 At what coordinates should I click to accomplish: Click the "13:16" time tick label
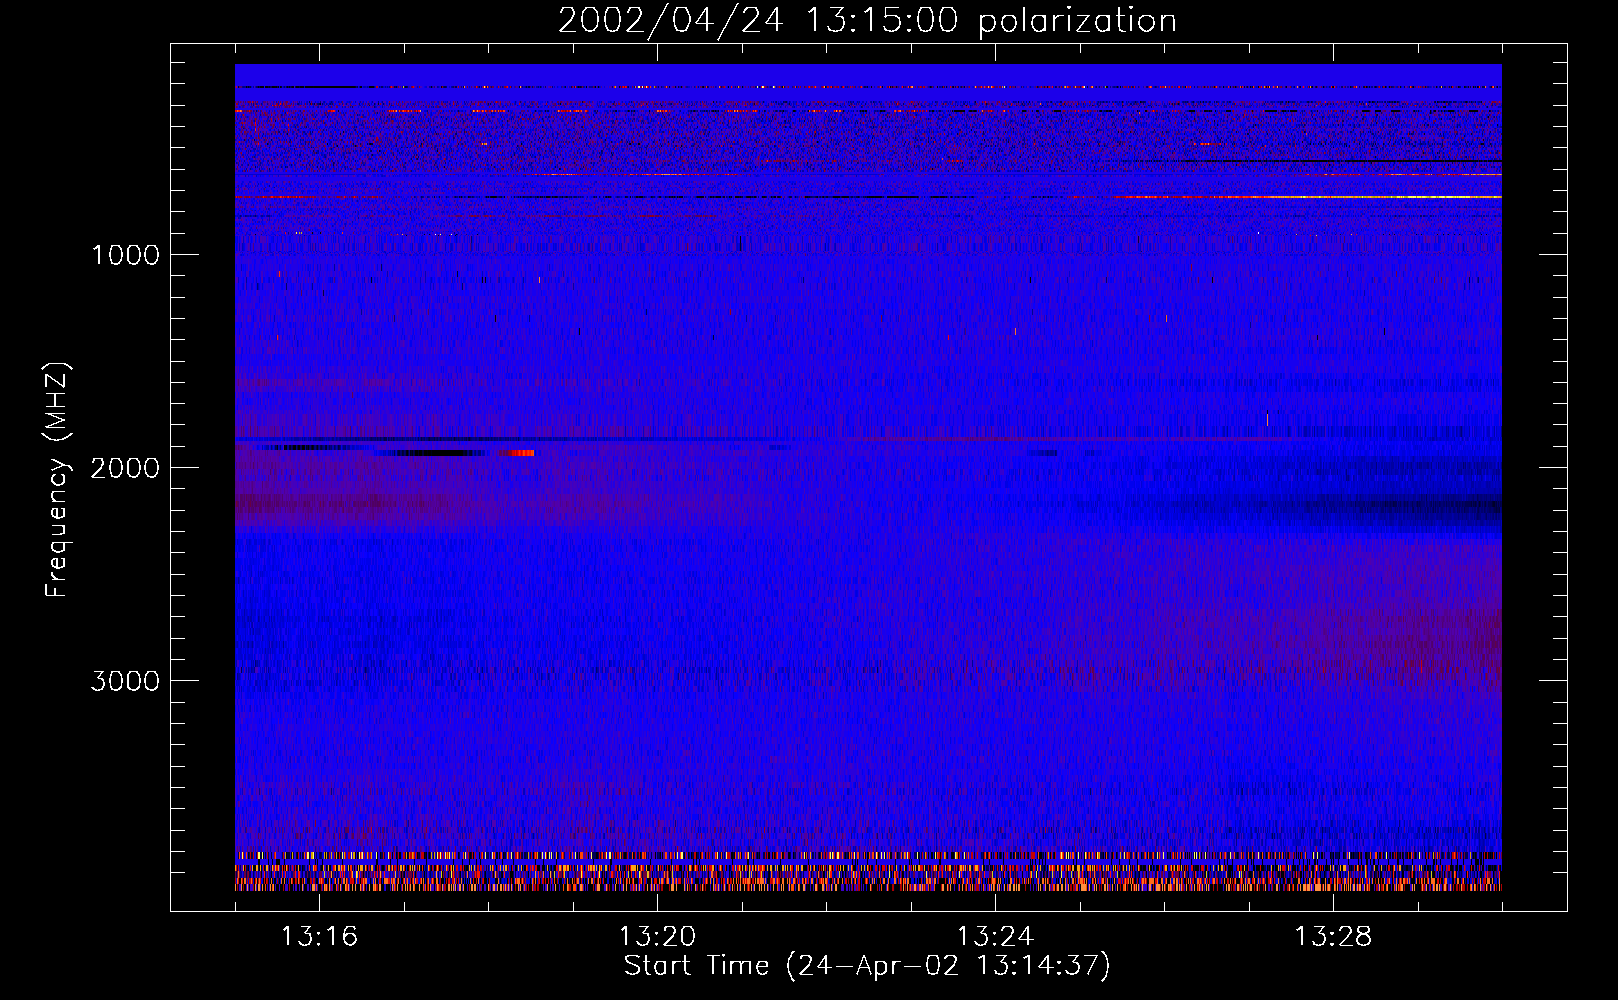click(319, 937)
